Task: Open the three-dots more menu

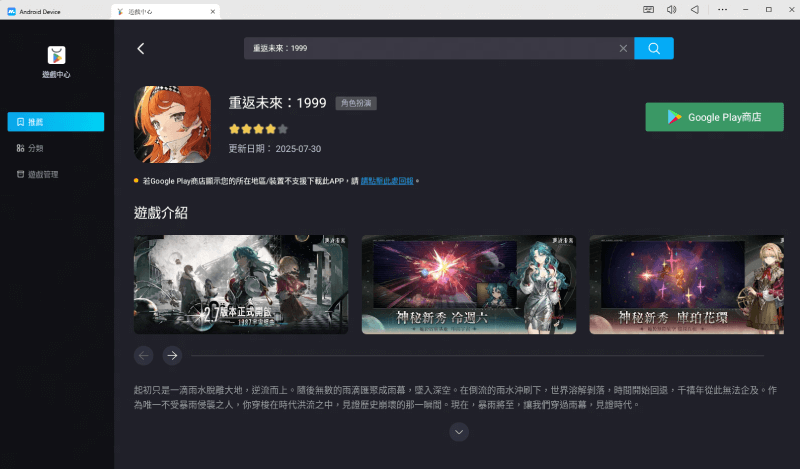Action: point(722,10)
